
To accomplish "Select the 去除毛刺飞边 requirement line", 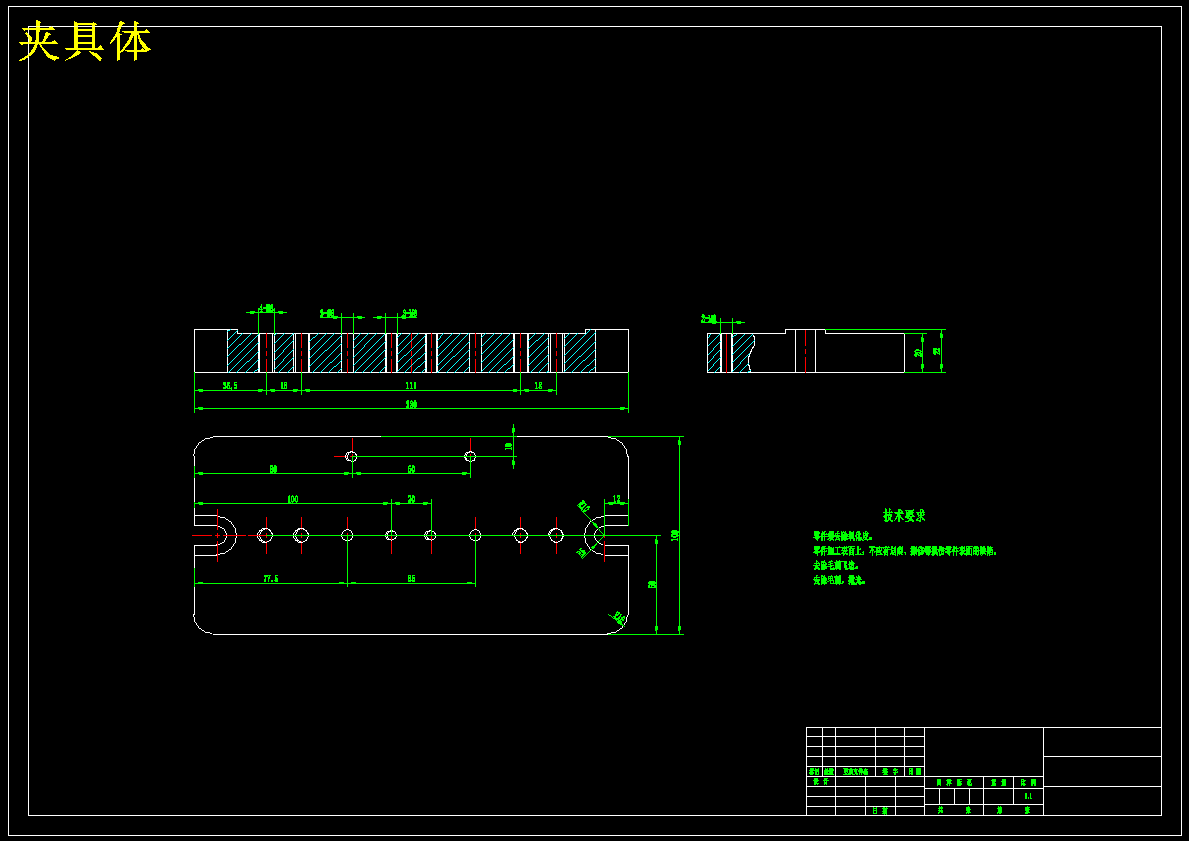I will click(834, 565).
